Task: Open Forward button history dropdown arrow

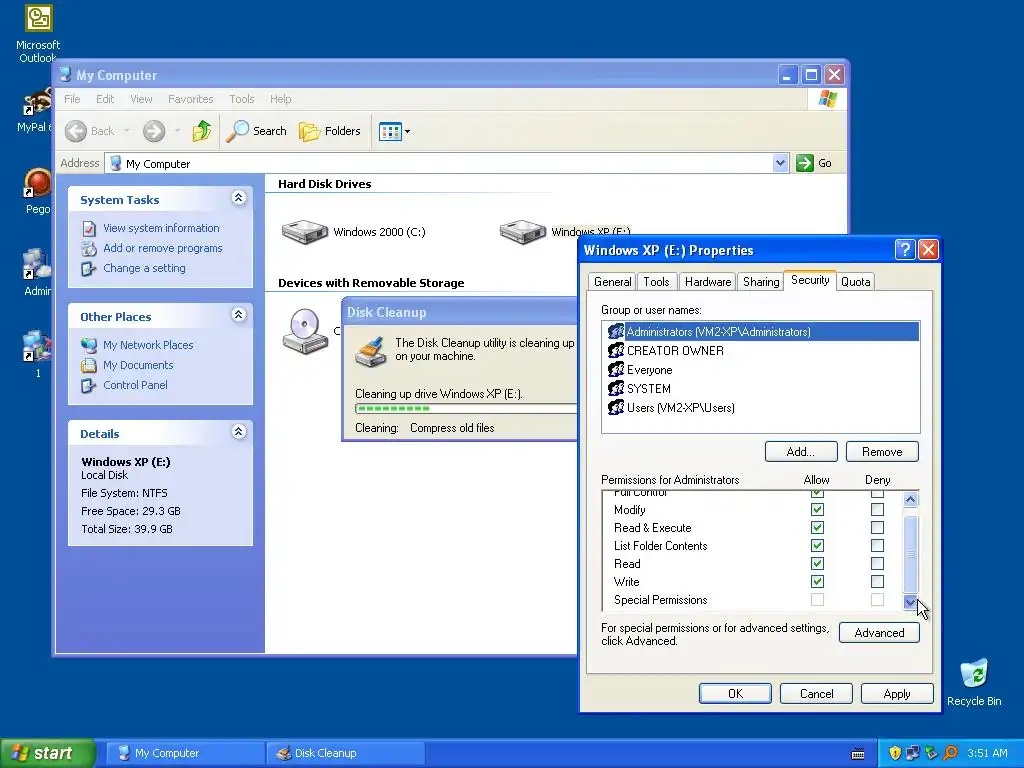Action: pos(177,131)
